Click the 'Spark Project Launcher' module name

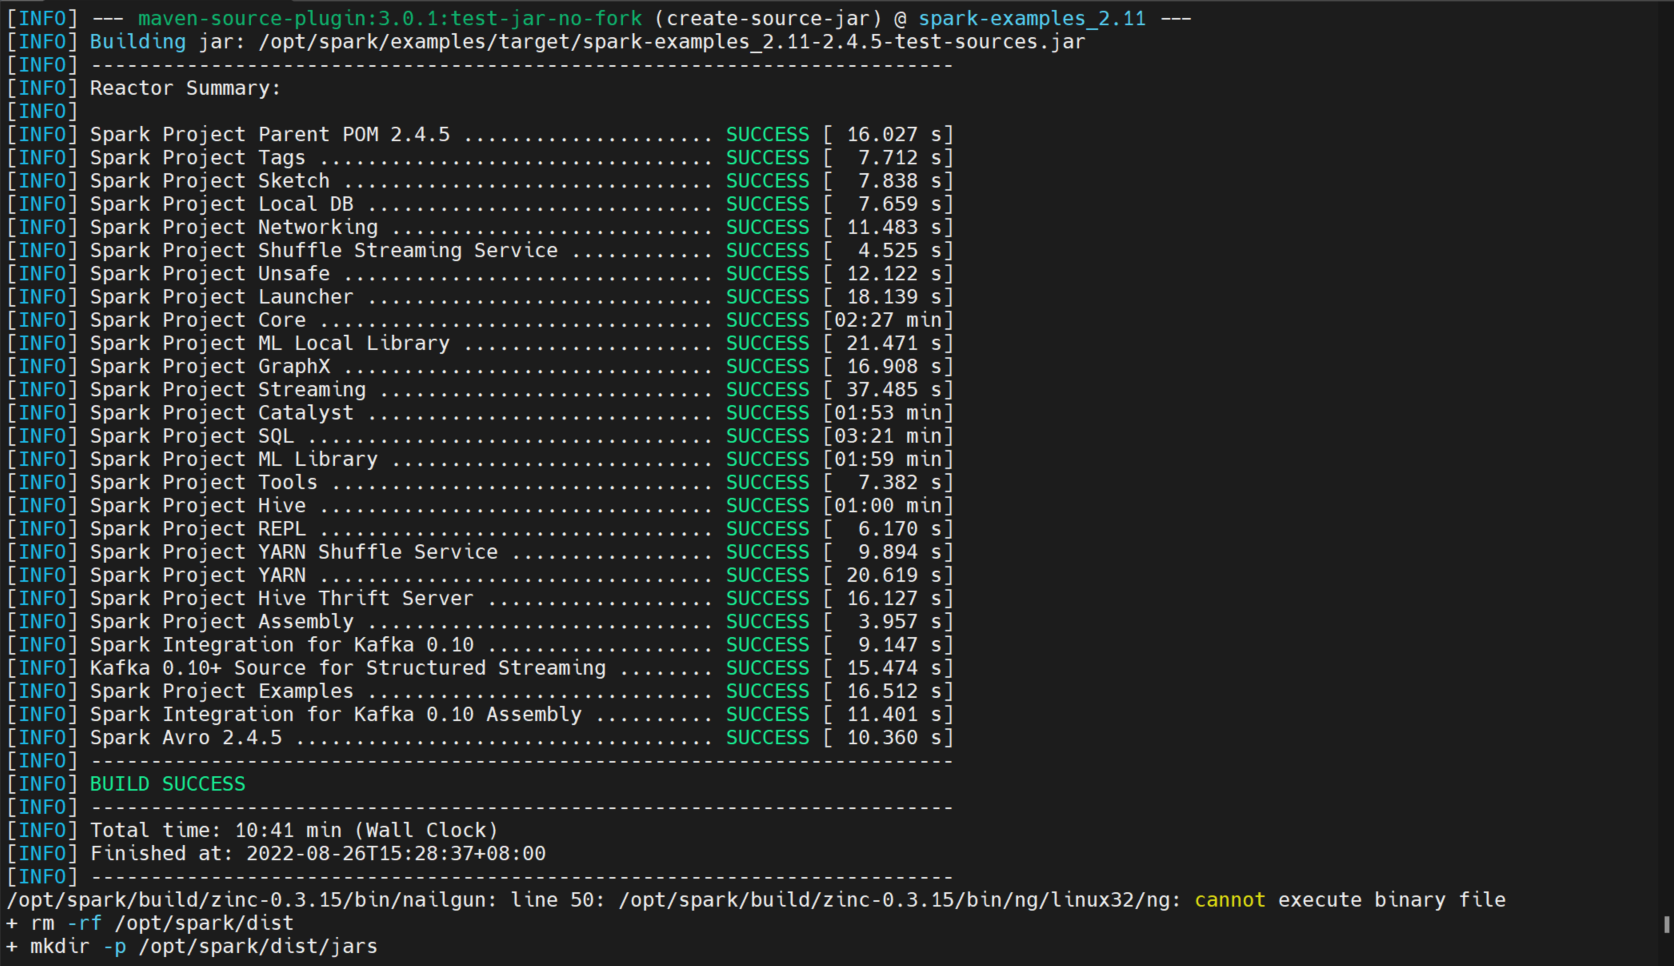(x=222, y=297)
